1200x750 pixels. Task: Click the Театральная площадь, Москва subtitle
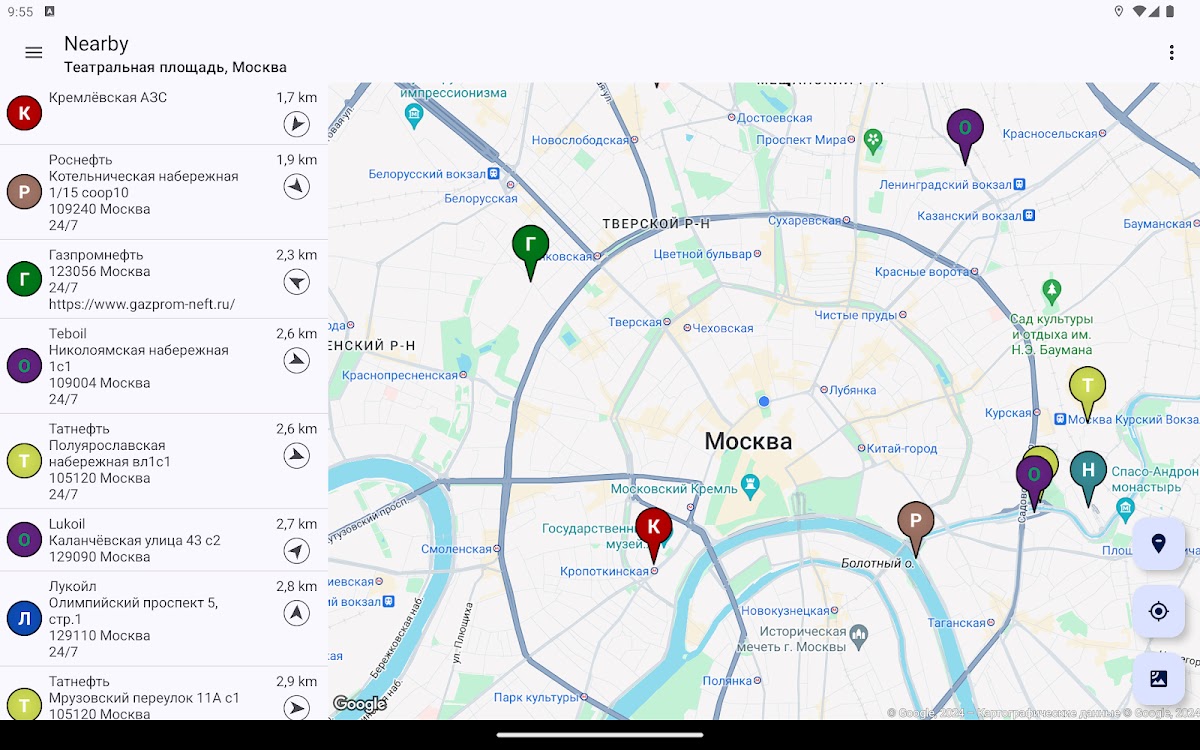coord(175,68)
